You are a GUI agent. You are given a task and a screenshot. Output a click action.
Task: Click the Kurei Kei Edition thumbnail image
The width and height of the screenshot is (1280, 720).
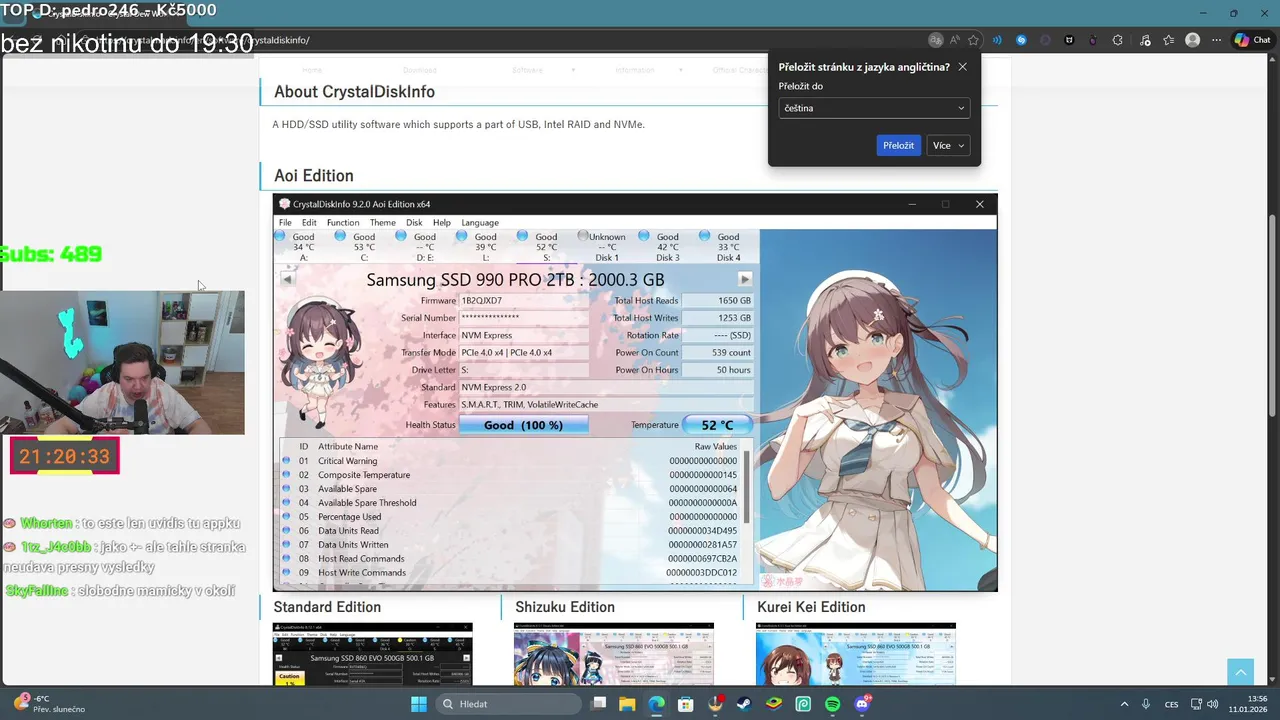point(856,654)
